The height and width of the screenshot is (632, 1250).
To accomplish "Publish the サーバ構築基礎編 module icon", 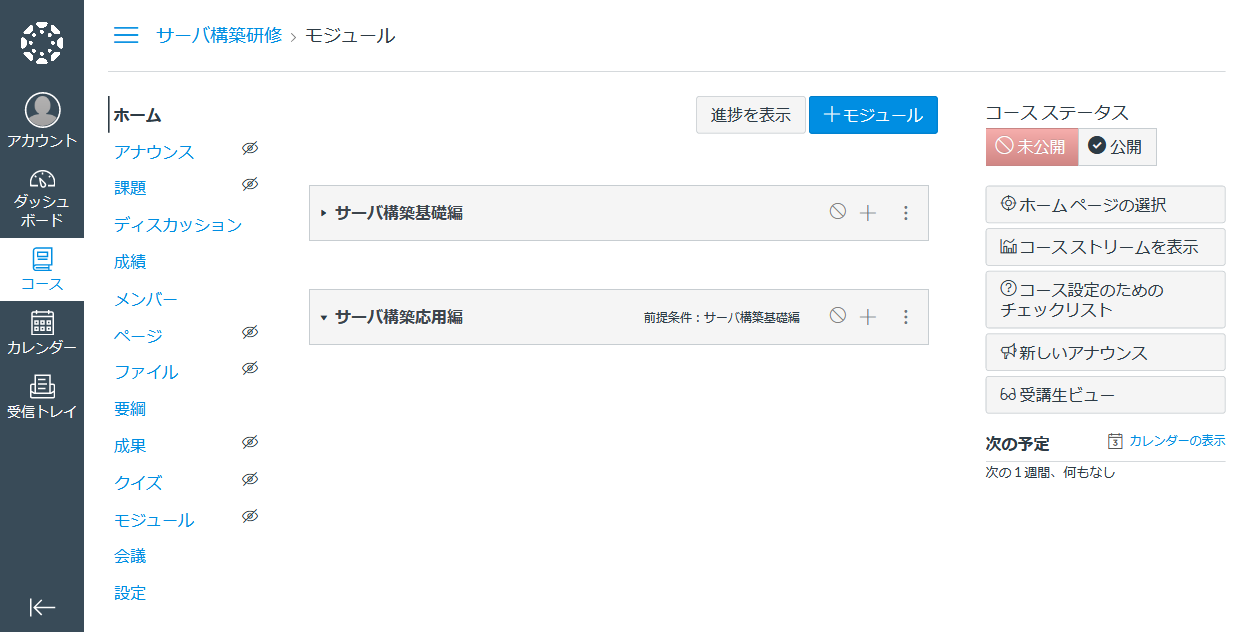I will (838, 212).
